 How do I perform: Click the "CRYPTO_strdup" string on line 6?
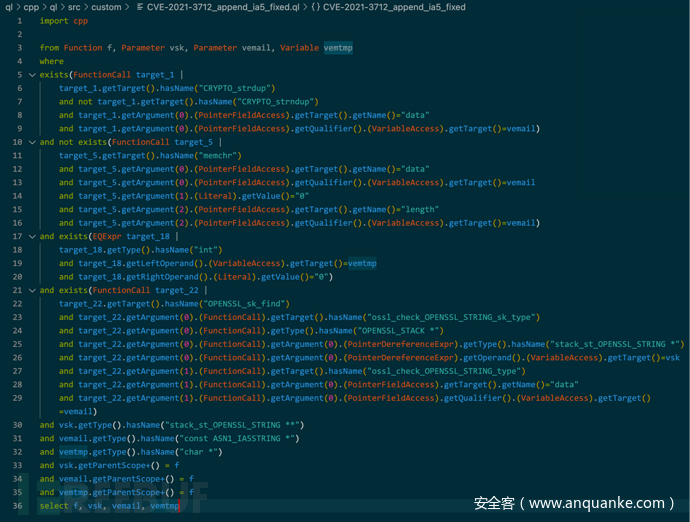coord(239,88)
